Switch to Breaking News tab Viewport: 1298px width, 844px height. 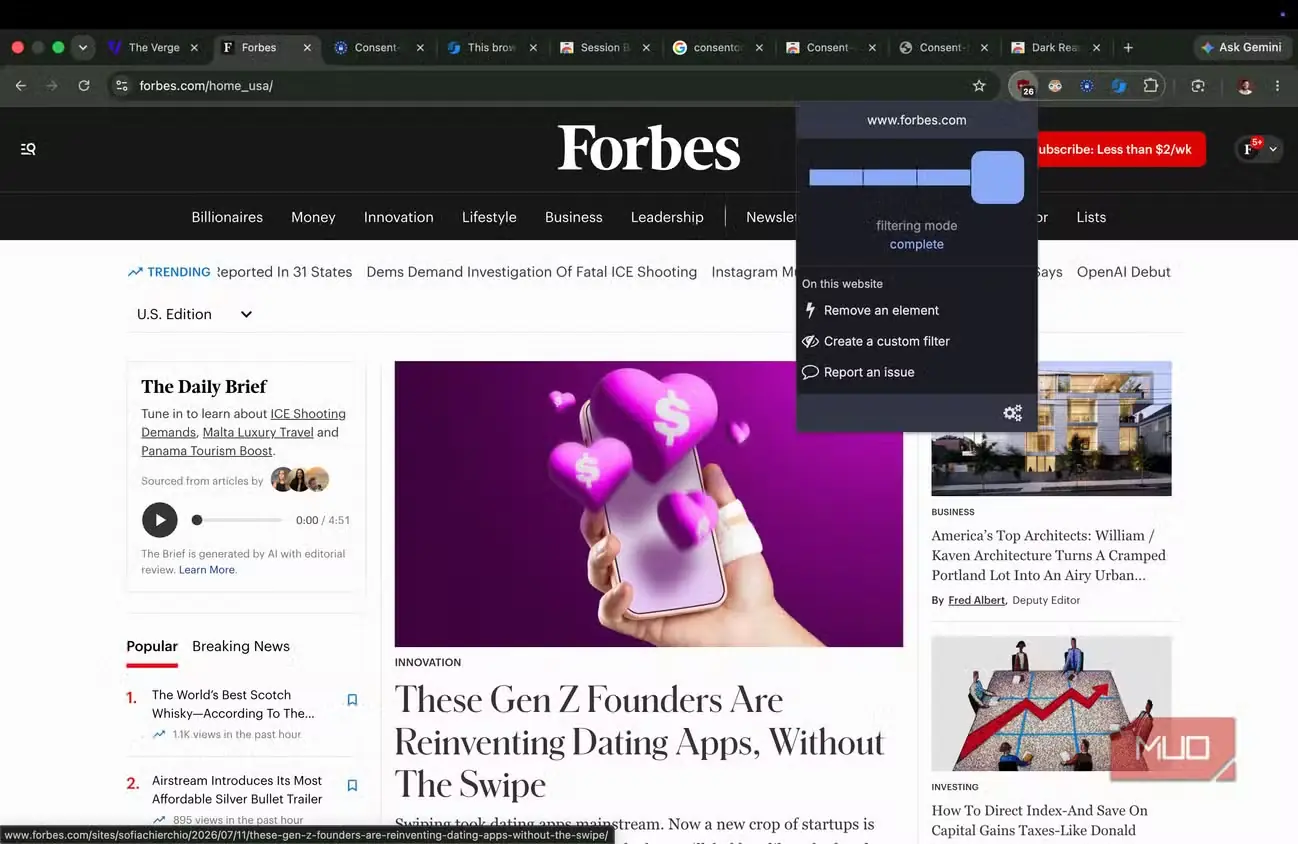click(x=241, y=646)
